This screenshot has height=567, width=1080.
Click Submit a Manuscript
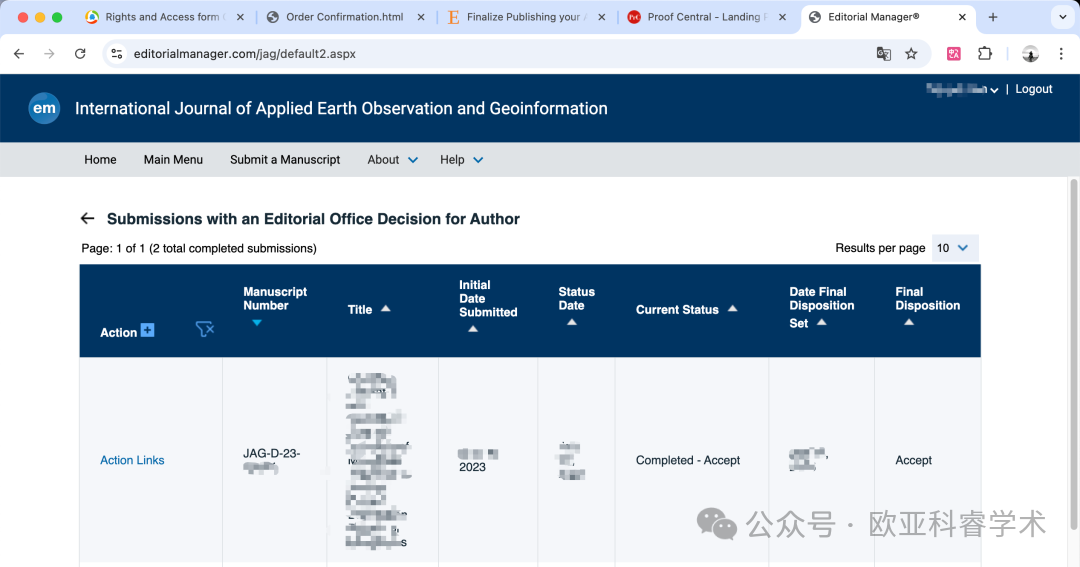285,160
